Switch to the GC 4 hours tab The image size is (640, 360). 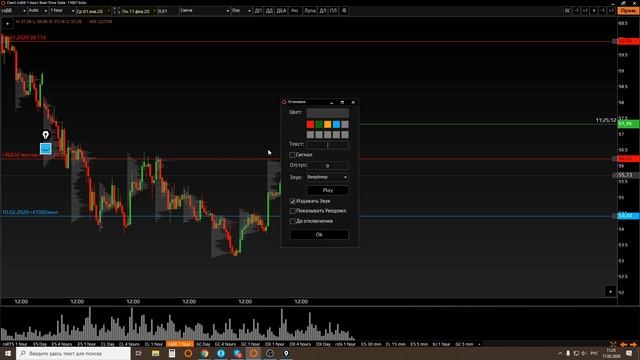click(225, 344)
